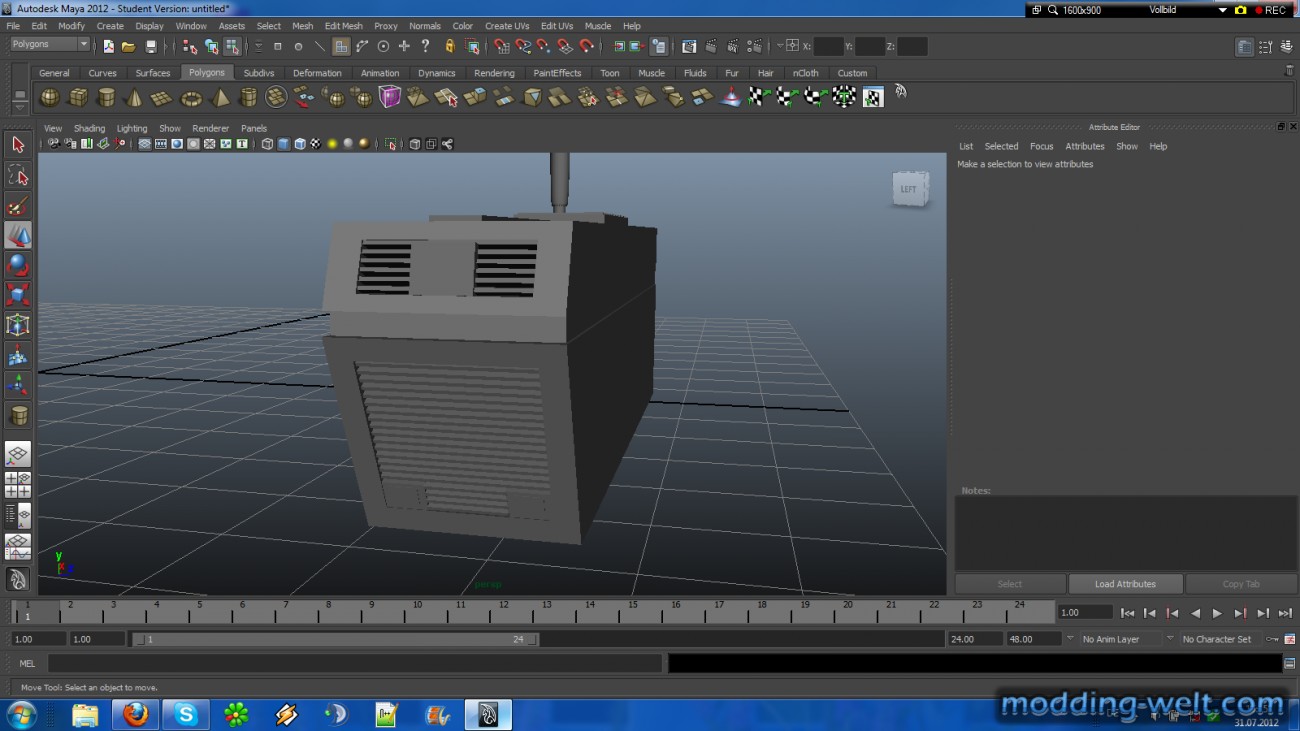Click the MEL command line input
The width and height of the screenshot is (1300, 731).
pos(354,663)
